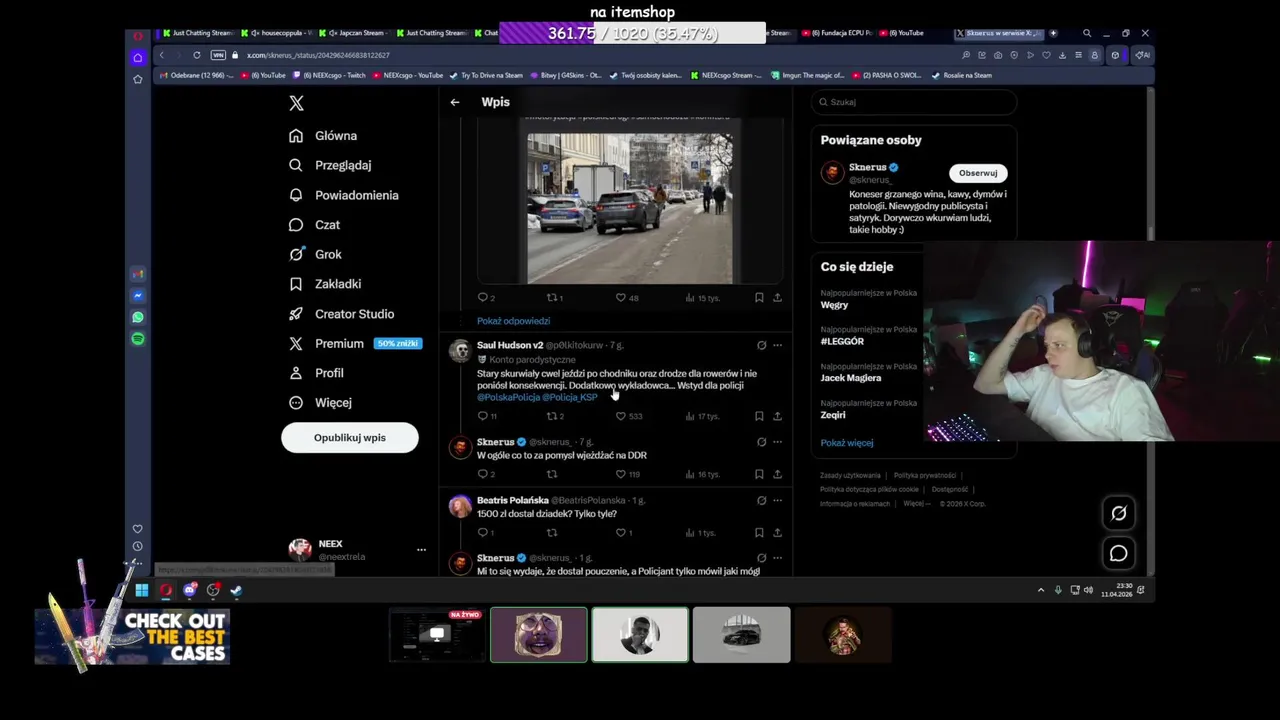Click Pokaż więcej under trends
This screenshot has width=1280, height=720.
click(847, 443)
